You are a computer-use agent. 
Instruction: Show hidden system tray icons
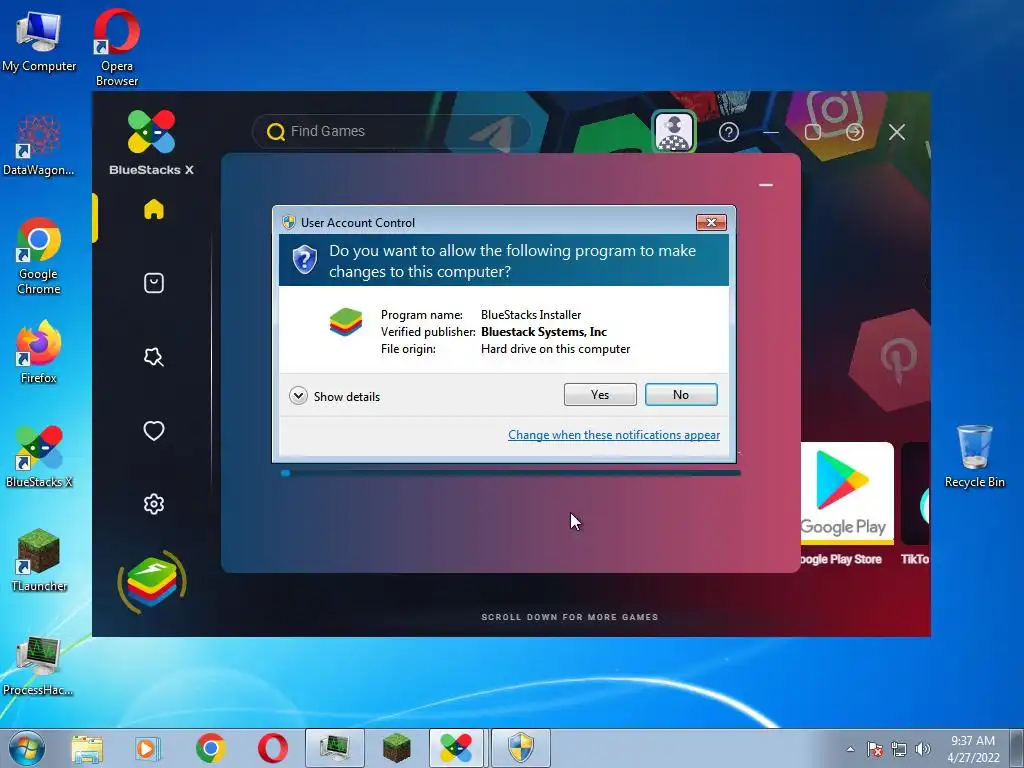[x=850, y=749]
